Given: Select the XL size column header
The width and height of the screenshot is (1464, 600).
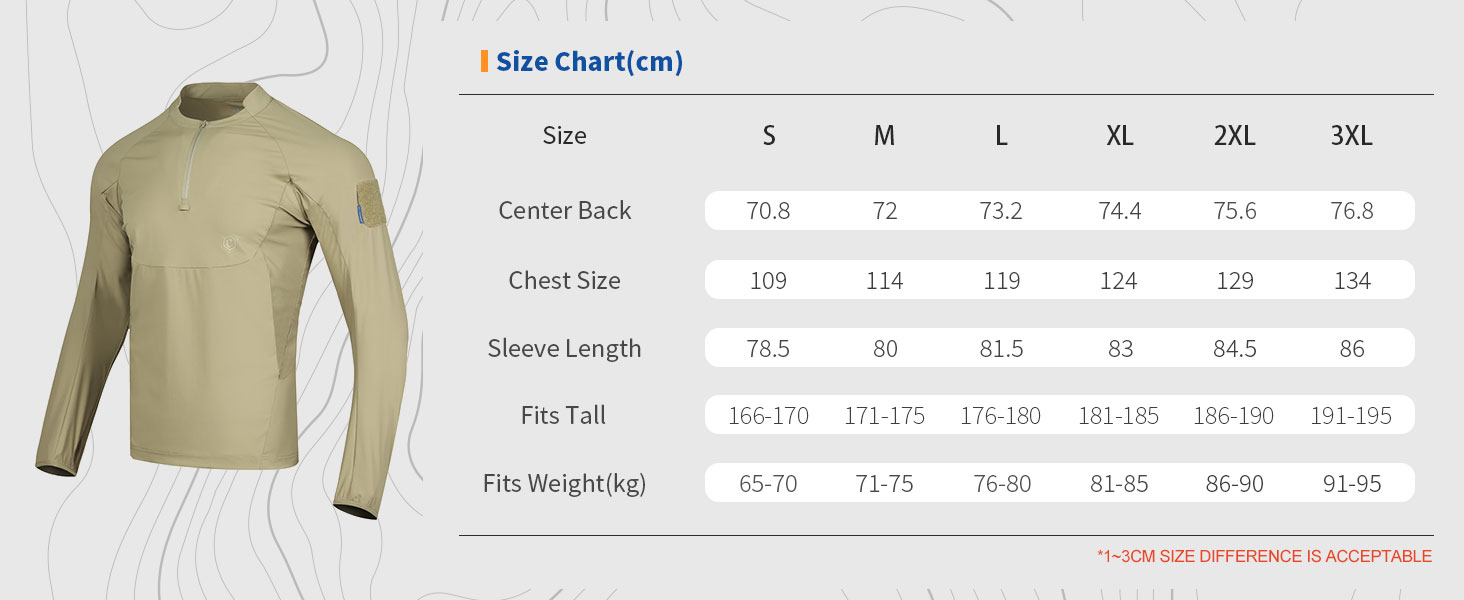Looking at the screenshot, I should point(1119,136).
